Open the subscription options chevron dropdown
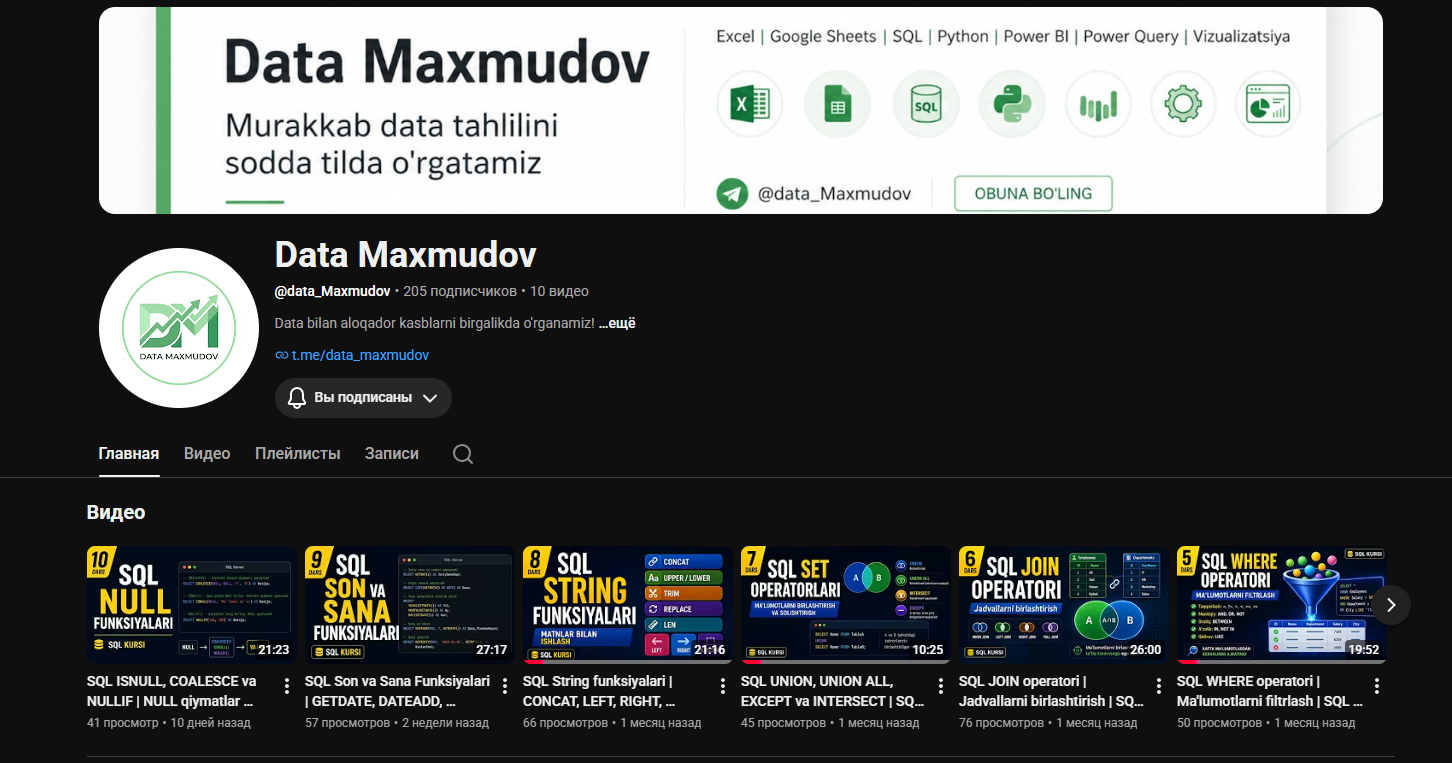This screenshot has height=763, width=1452. click(430, 398)
